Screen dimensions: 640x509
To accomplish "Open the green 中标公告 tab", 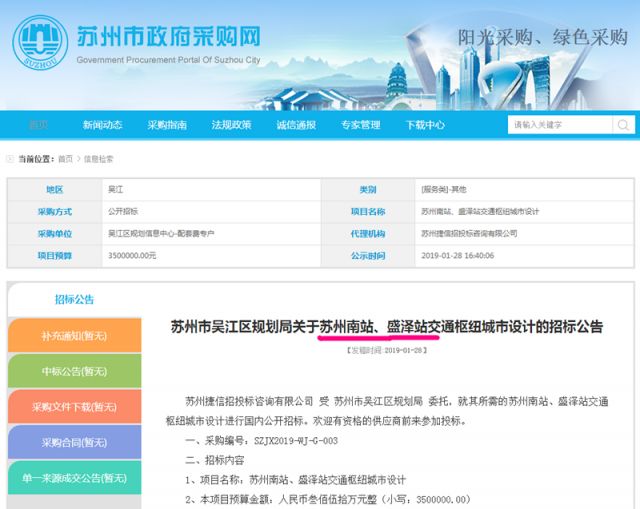I will (74, 371).
